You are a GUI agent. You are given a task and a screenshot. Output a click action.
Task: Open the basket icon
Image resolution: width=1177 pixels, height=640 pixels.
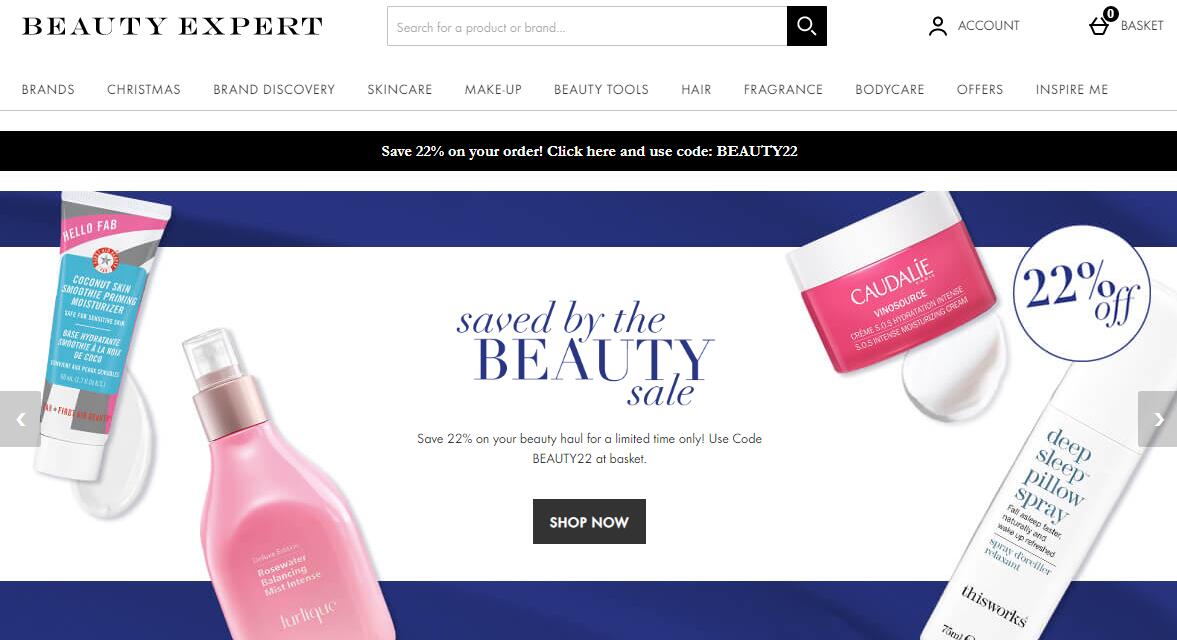(x=1099, y=27)
